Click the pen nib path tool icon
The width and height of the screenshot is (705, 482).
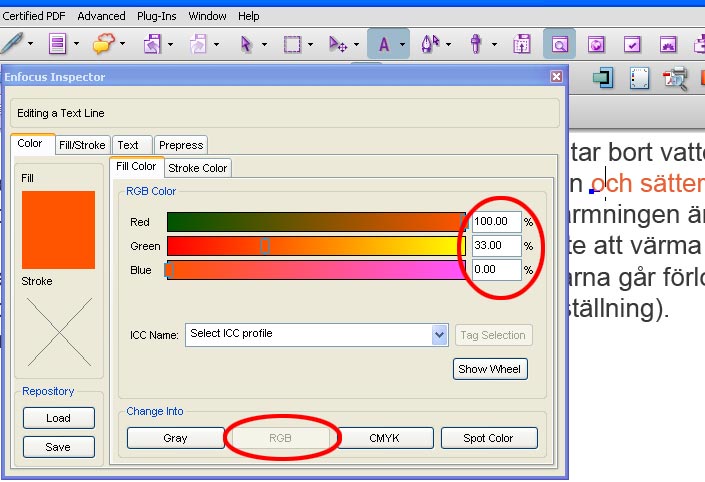tap(432, 44)
